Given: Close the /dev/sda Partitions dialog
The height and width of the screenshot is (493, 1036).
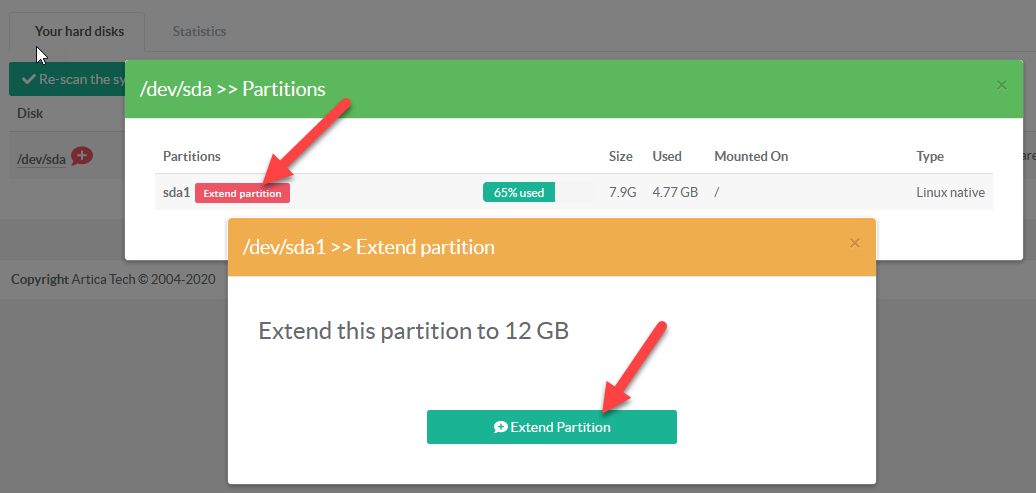Looking at the screenshot, I should 1002,86.
